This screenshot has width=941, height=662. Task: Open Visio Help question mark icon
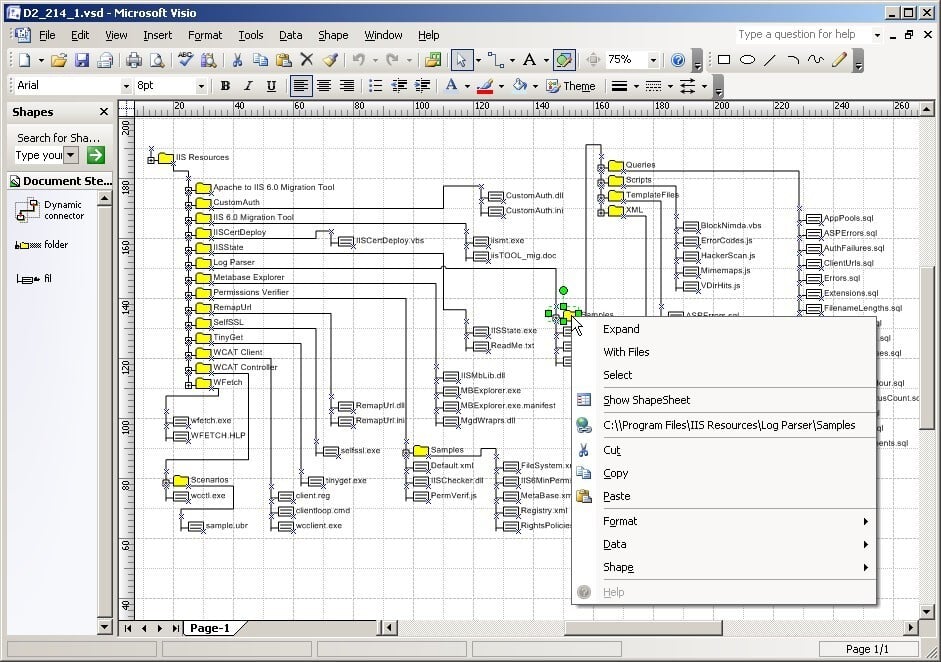(678, 60)
